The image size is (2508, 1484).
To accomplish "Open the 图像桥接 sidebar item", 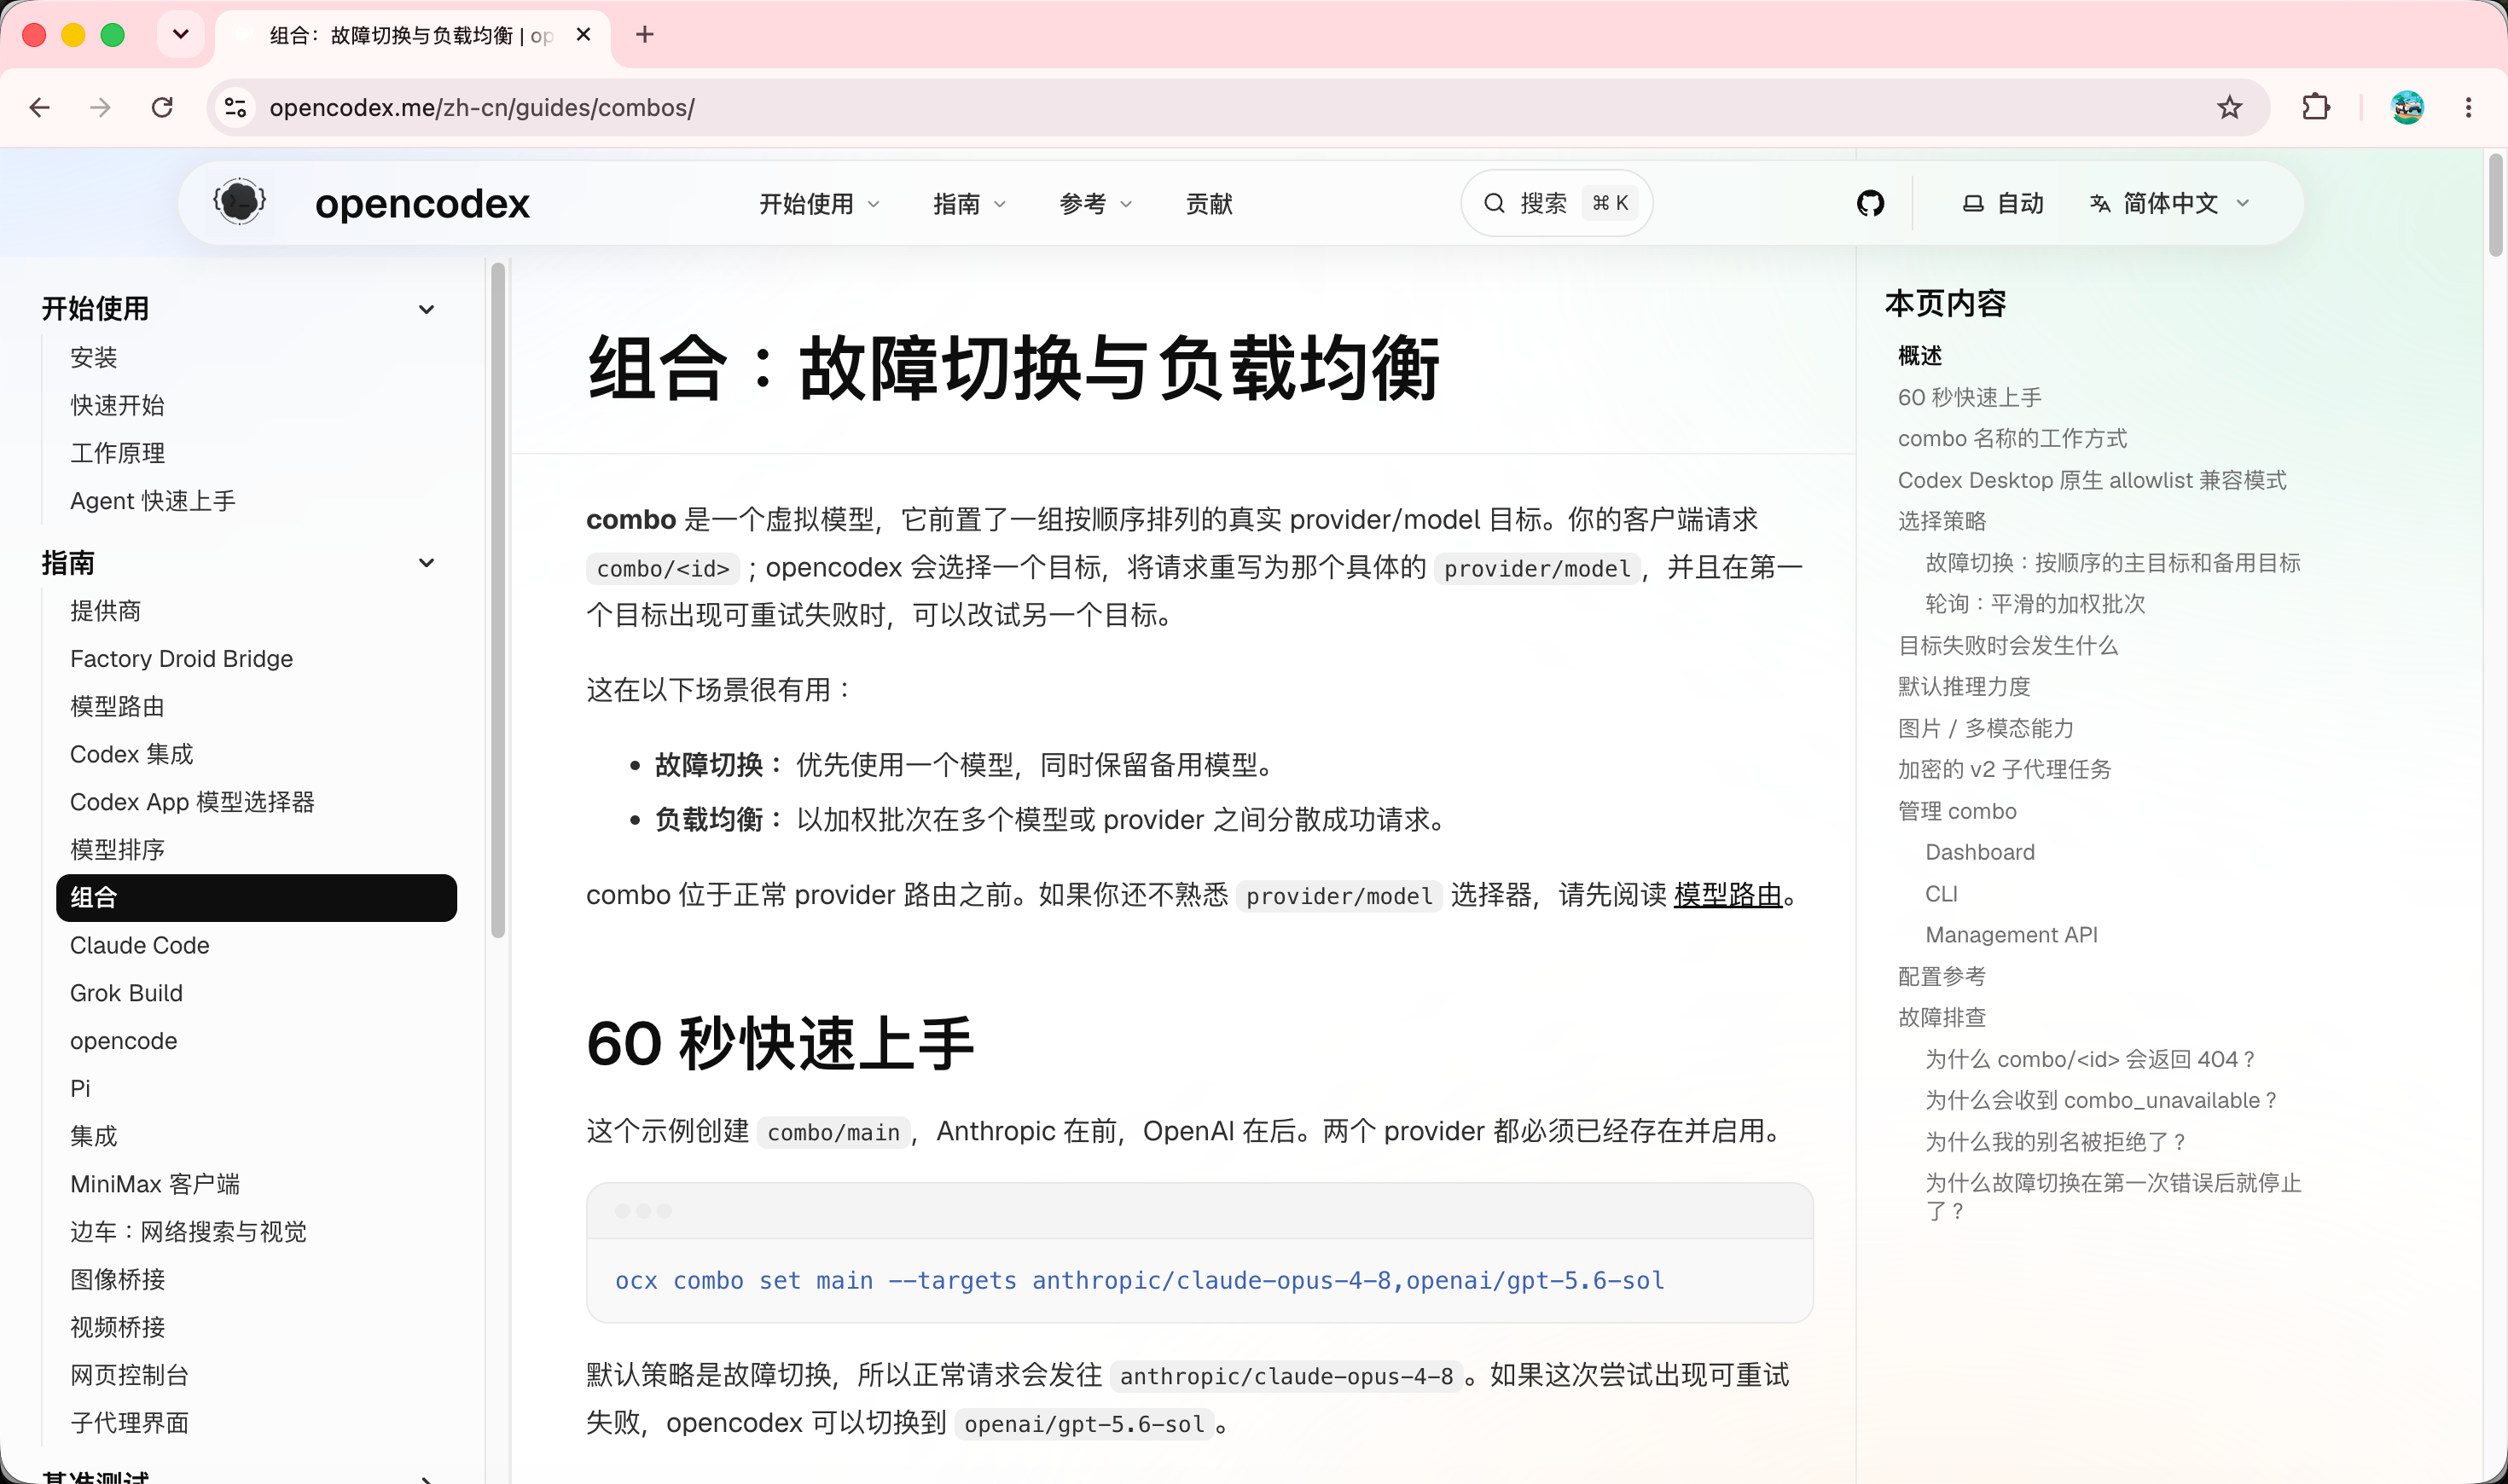I will coord(117,1280).
